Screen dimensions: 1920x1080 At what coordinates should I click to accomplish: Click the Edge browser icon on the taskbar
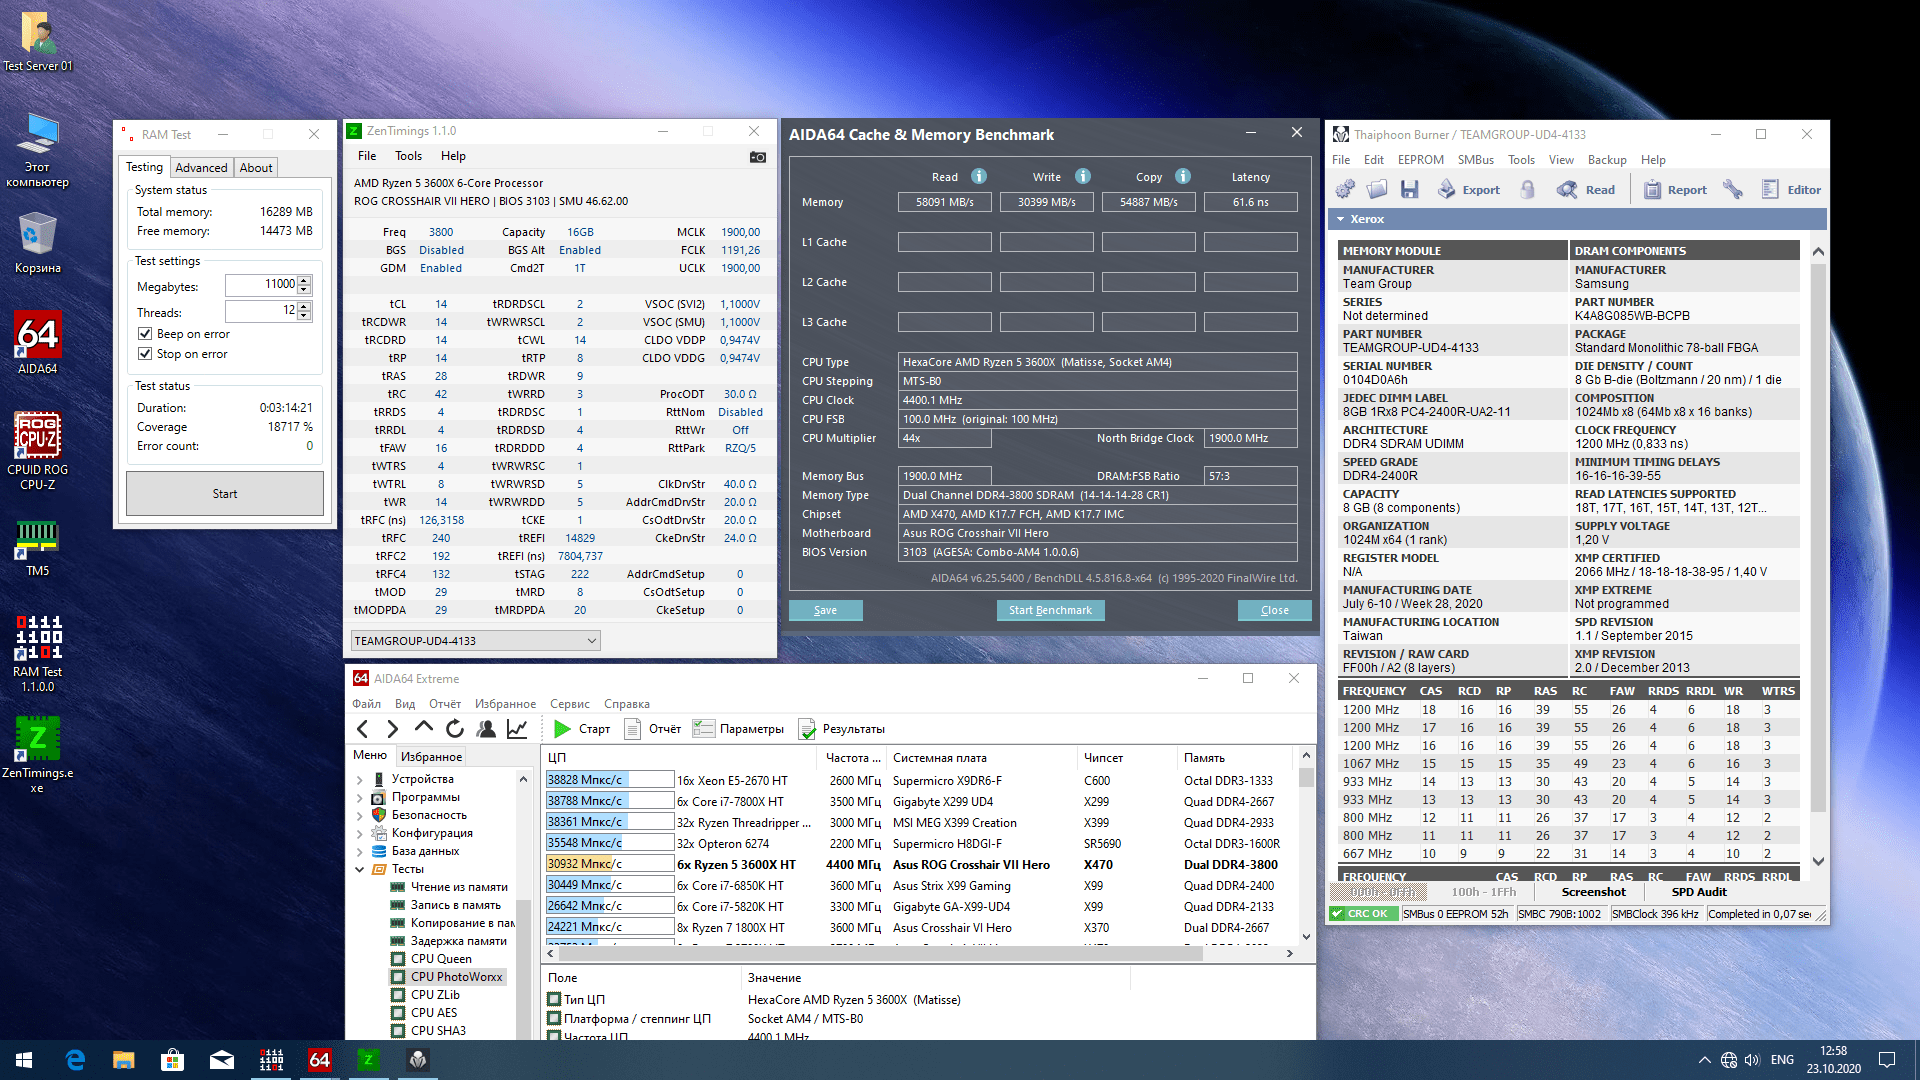75,1060
